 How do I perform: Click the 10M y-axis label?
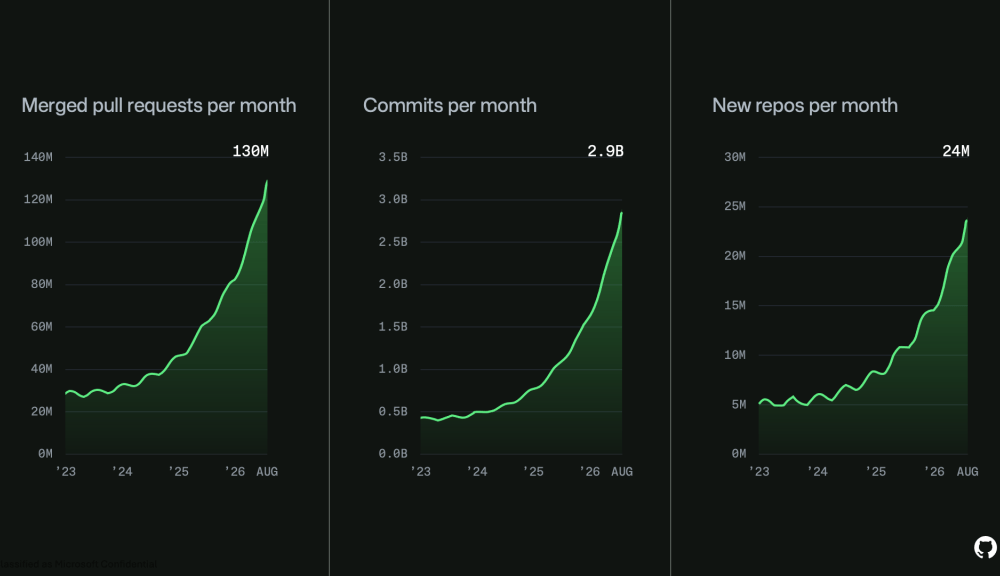pos(735,355)
